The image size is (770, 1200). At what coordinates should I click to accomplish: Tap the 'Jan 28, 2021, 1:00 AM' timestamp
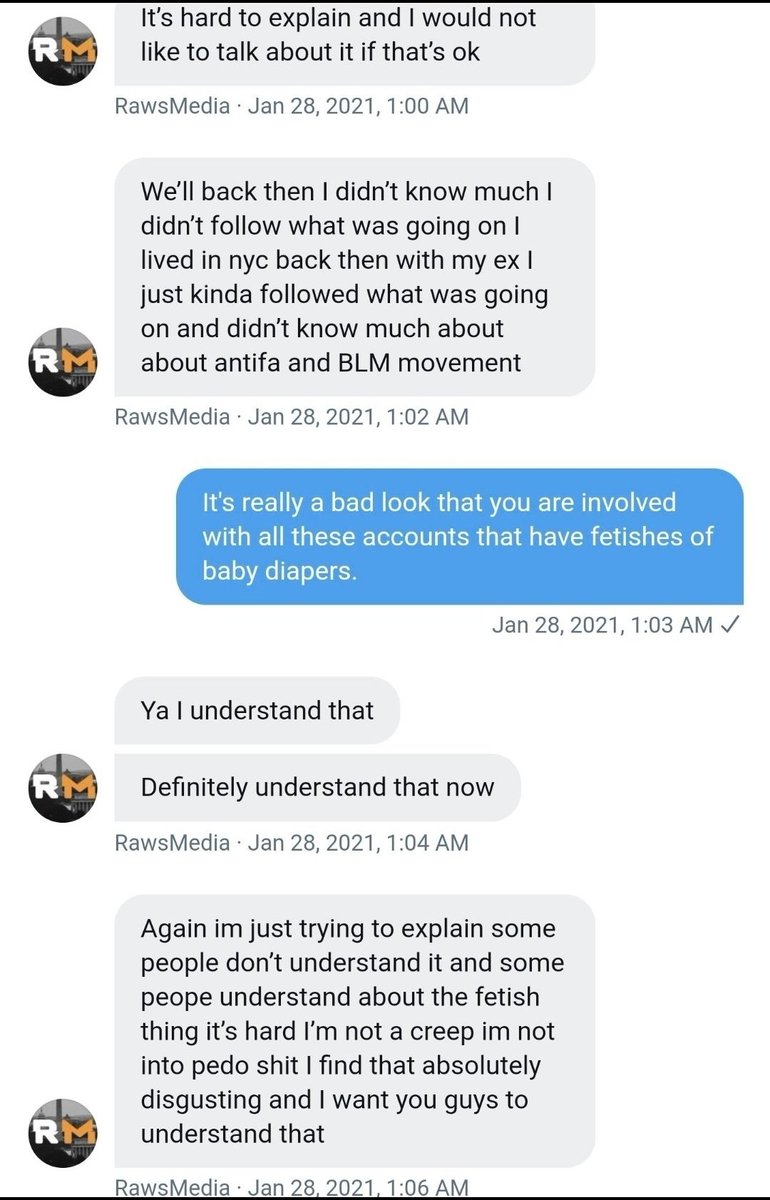pos(358,106)
